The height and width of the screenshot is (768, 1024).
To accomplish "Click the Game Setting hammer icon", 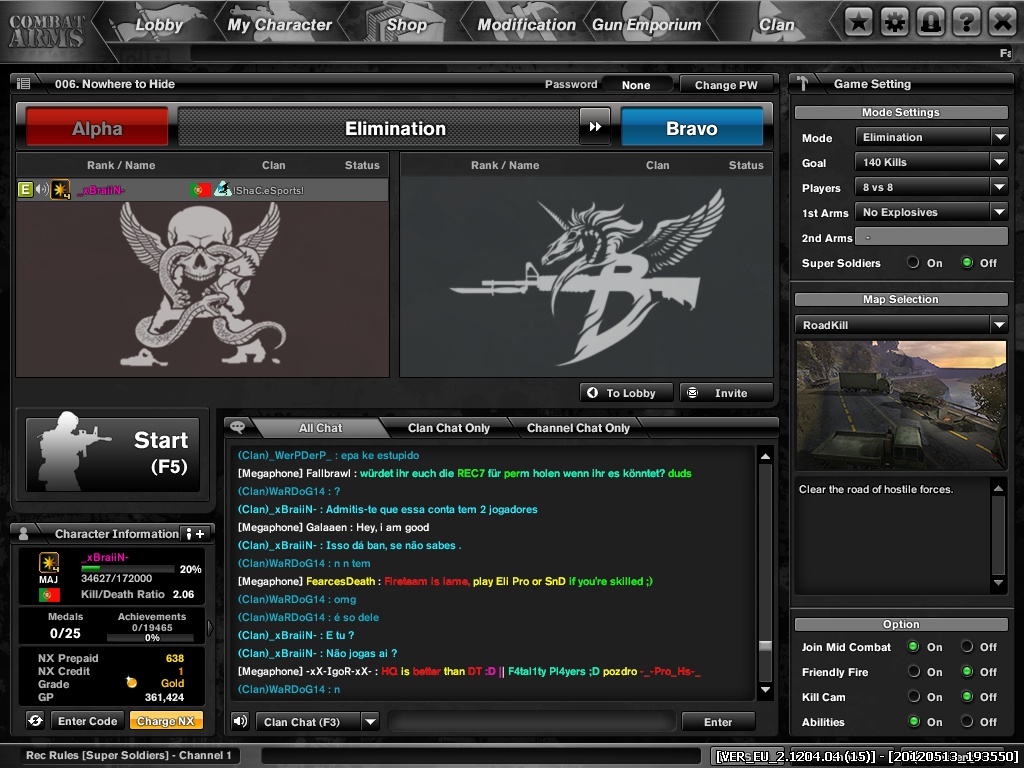I will (x=803, y=84).
